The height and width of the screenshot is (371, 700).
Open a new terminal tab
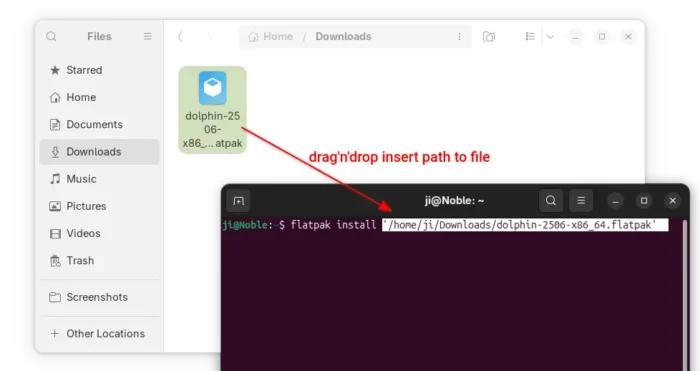239,201
